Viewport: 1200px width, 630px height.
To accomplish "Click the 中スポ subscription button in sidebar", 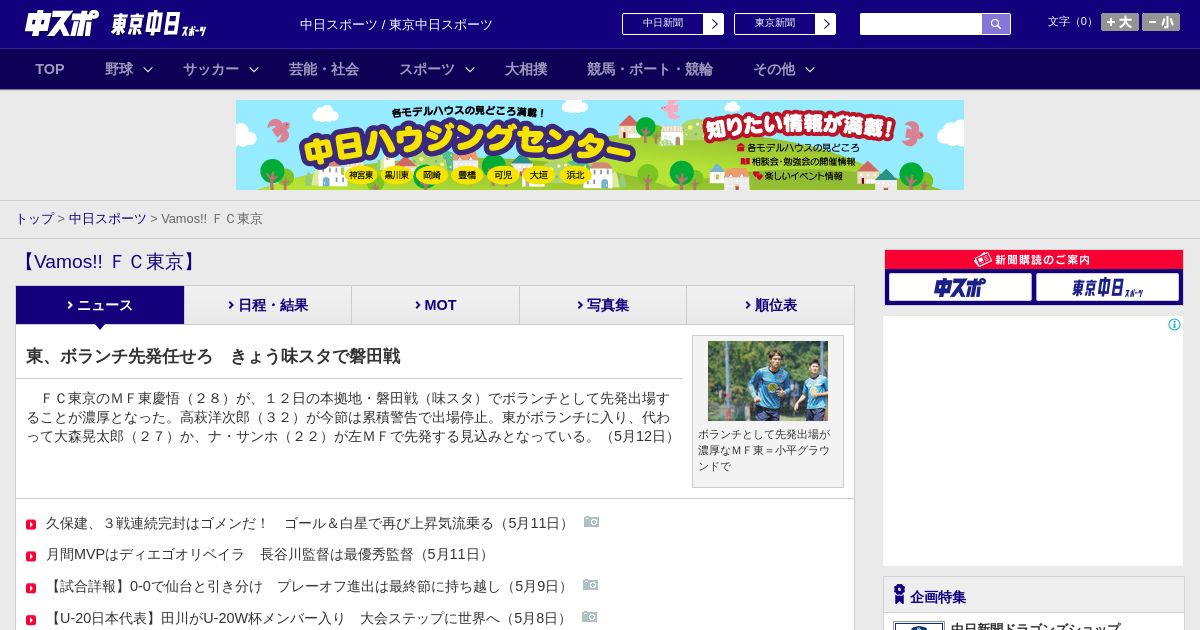I will 960,287.
